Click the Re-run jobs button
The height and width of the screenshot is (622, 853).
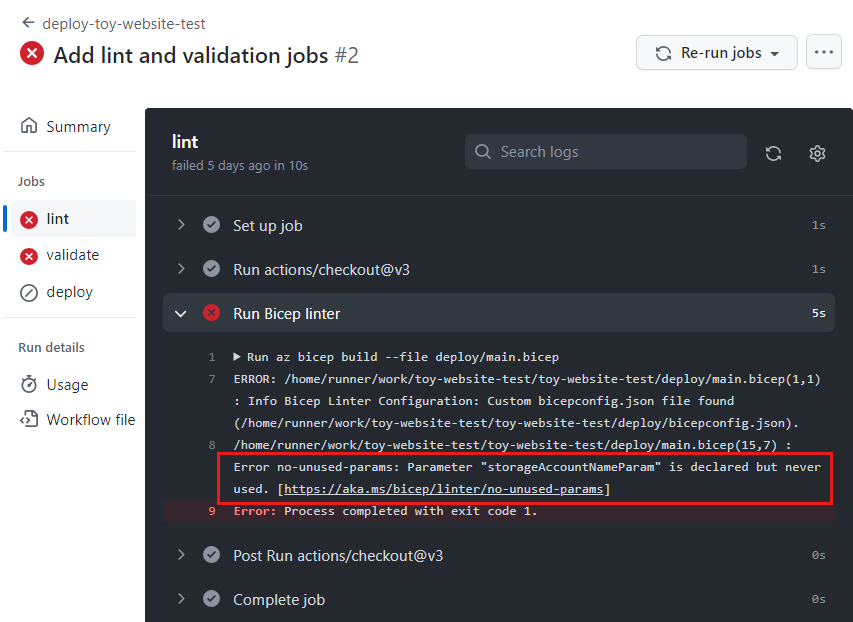[716, 53]
